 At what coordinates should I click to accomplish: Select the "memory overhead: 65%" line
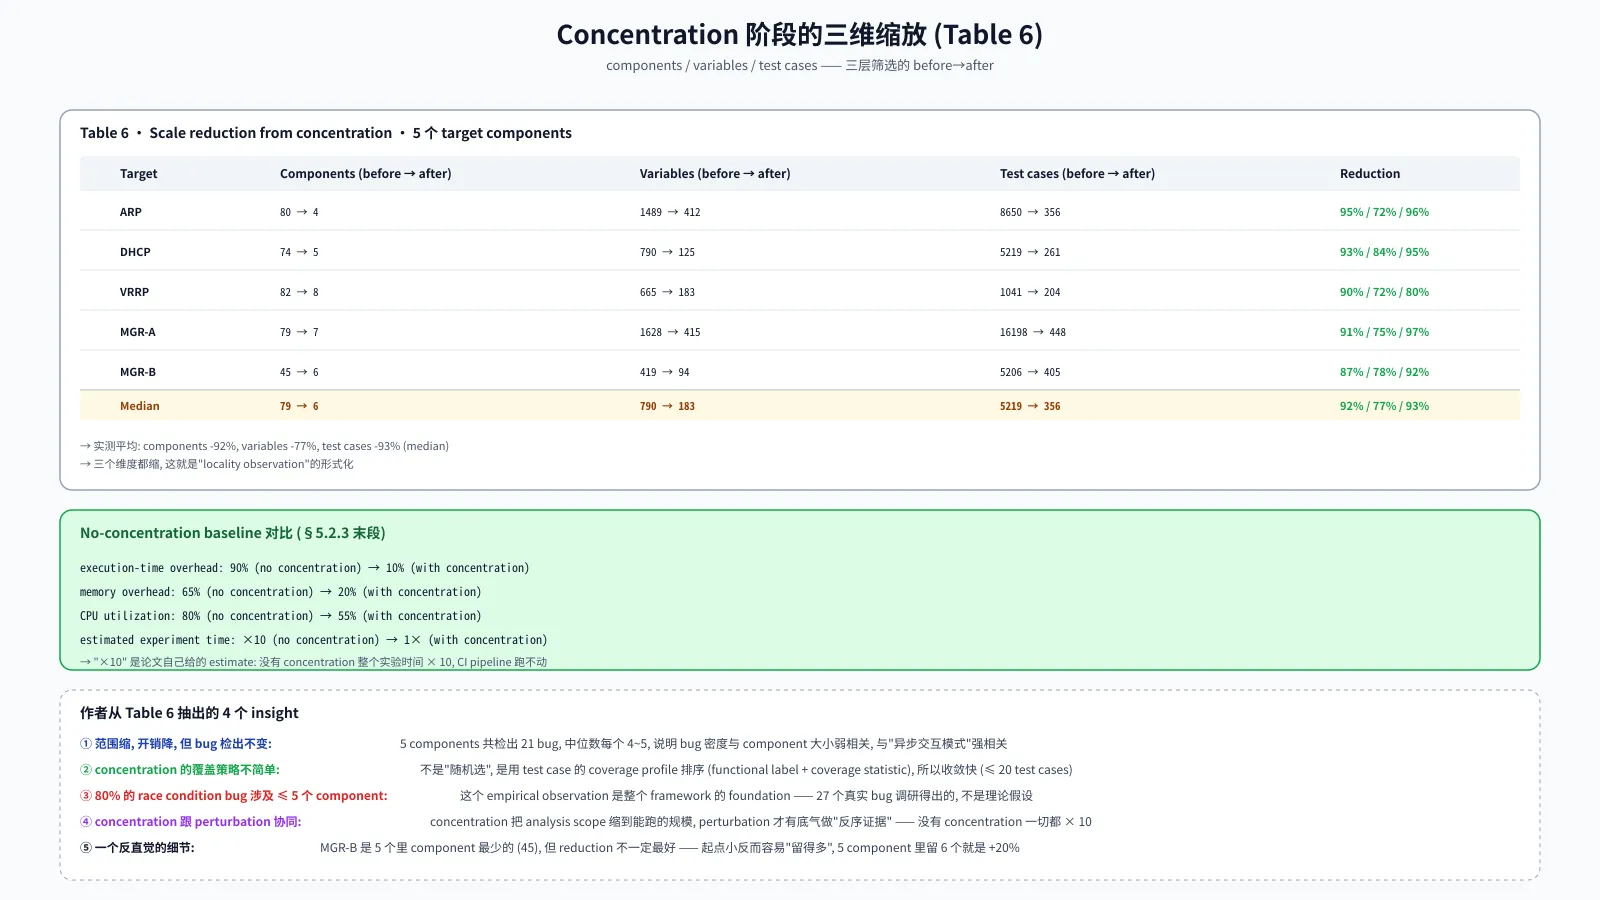click(x=281, y=592)
